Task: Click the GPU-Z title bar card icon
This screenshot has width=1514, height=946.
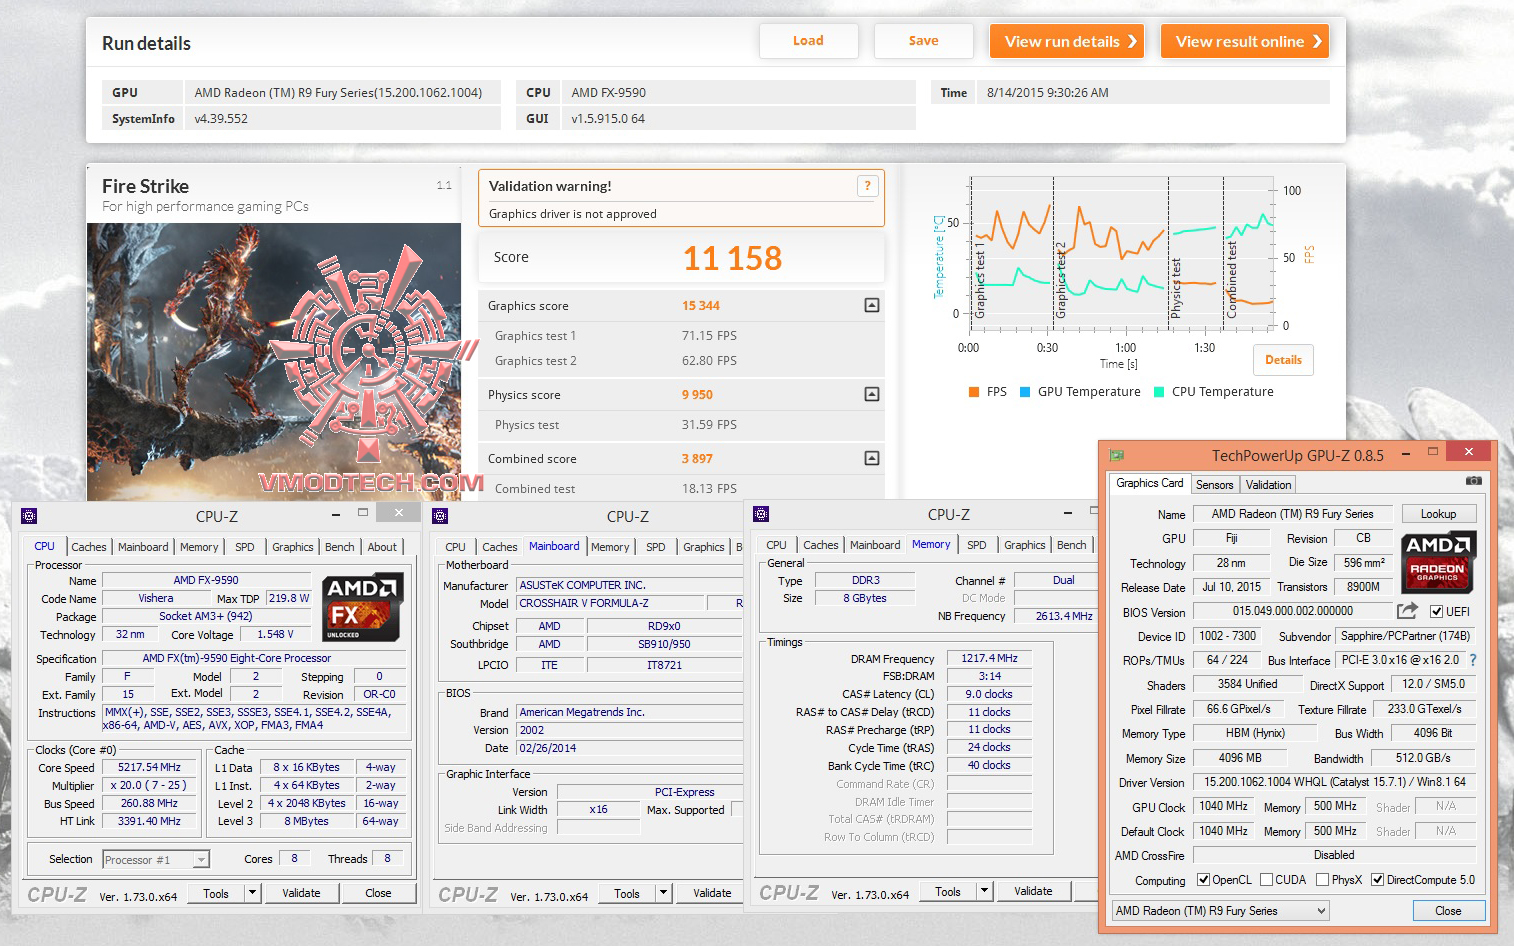Action: click(x=1116, y=452)
